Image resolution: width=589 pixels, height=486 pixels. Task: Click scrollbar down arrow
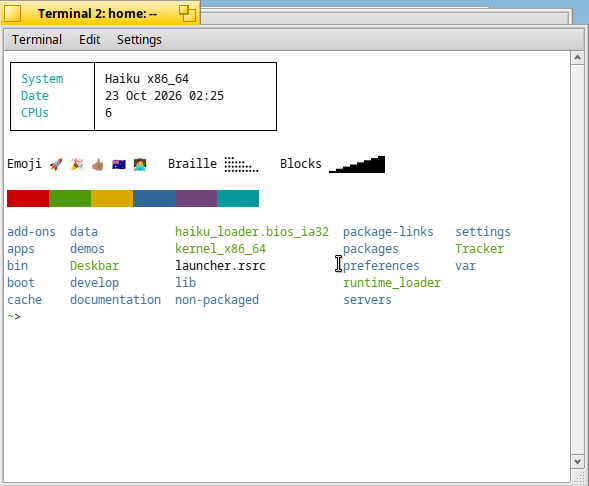pyautogui.click(x=577, y=462)
